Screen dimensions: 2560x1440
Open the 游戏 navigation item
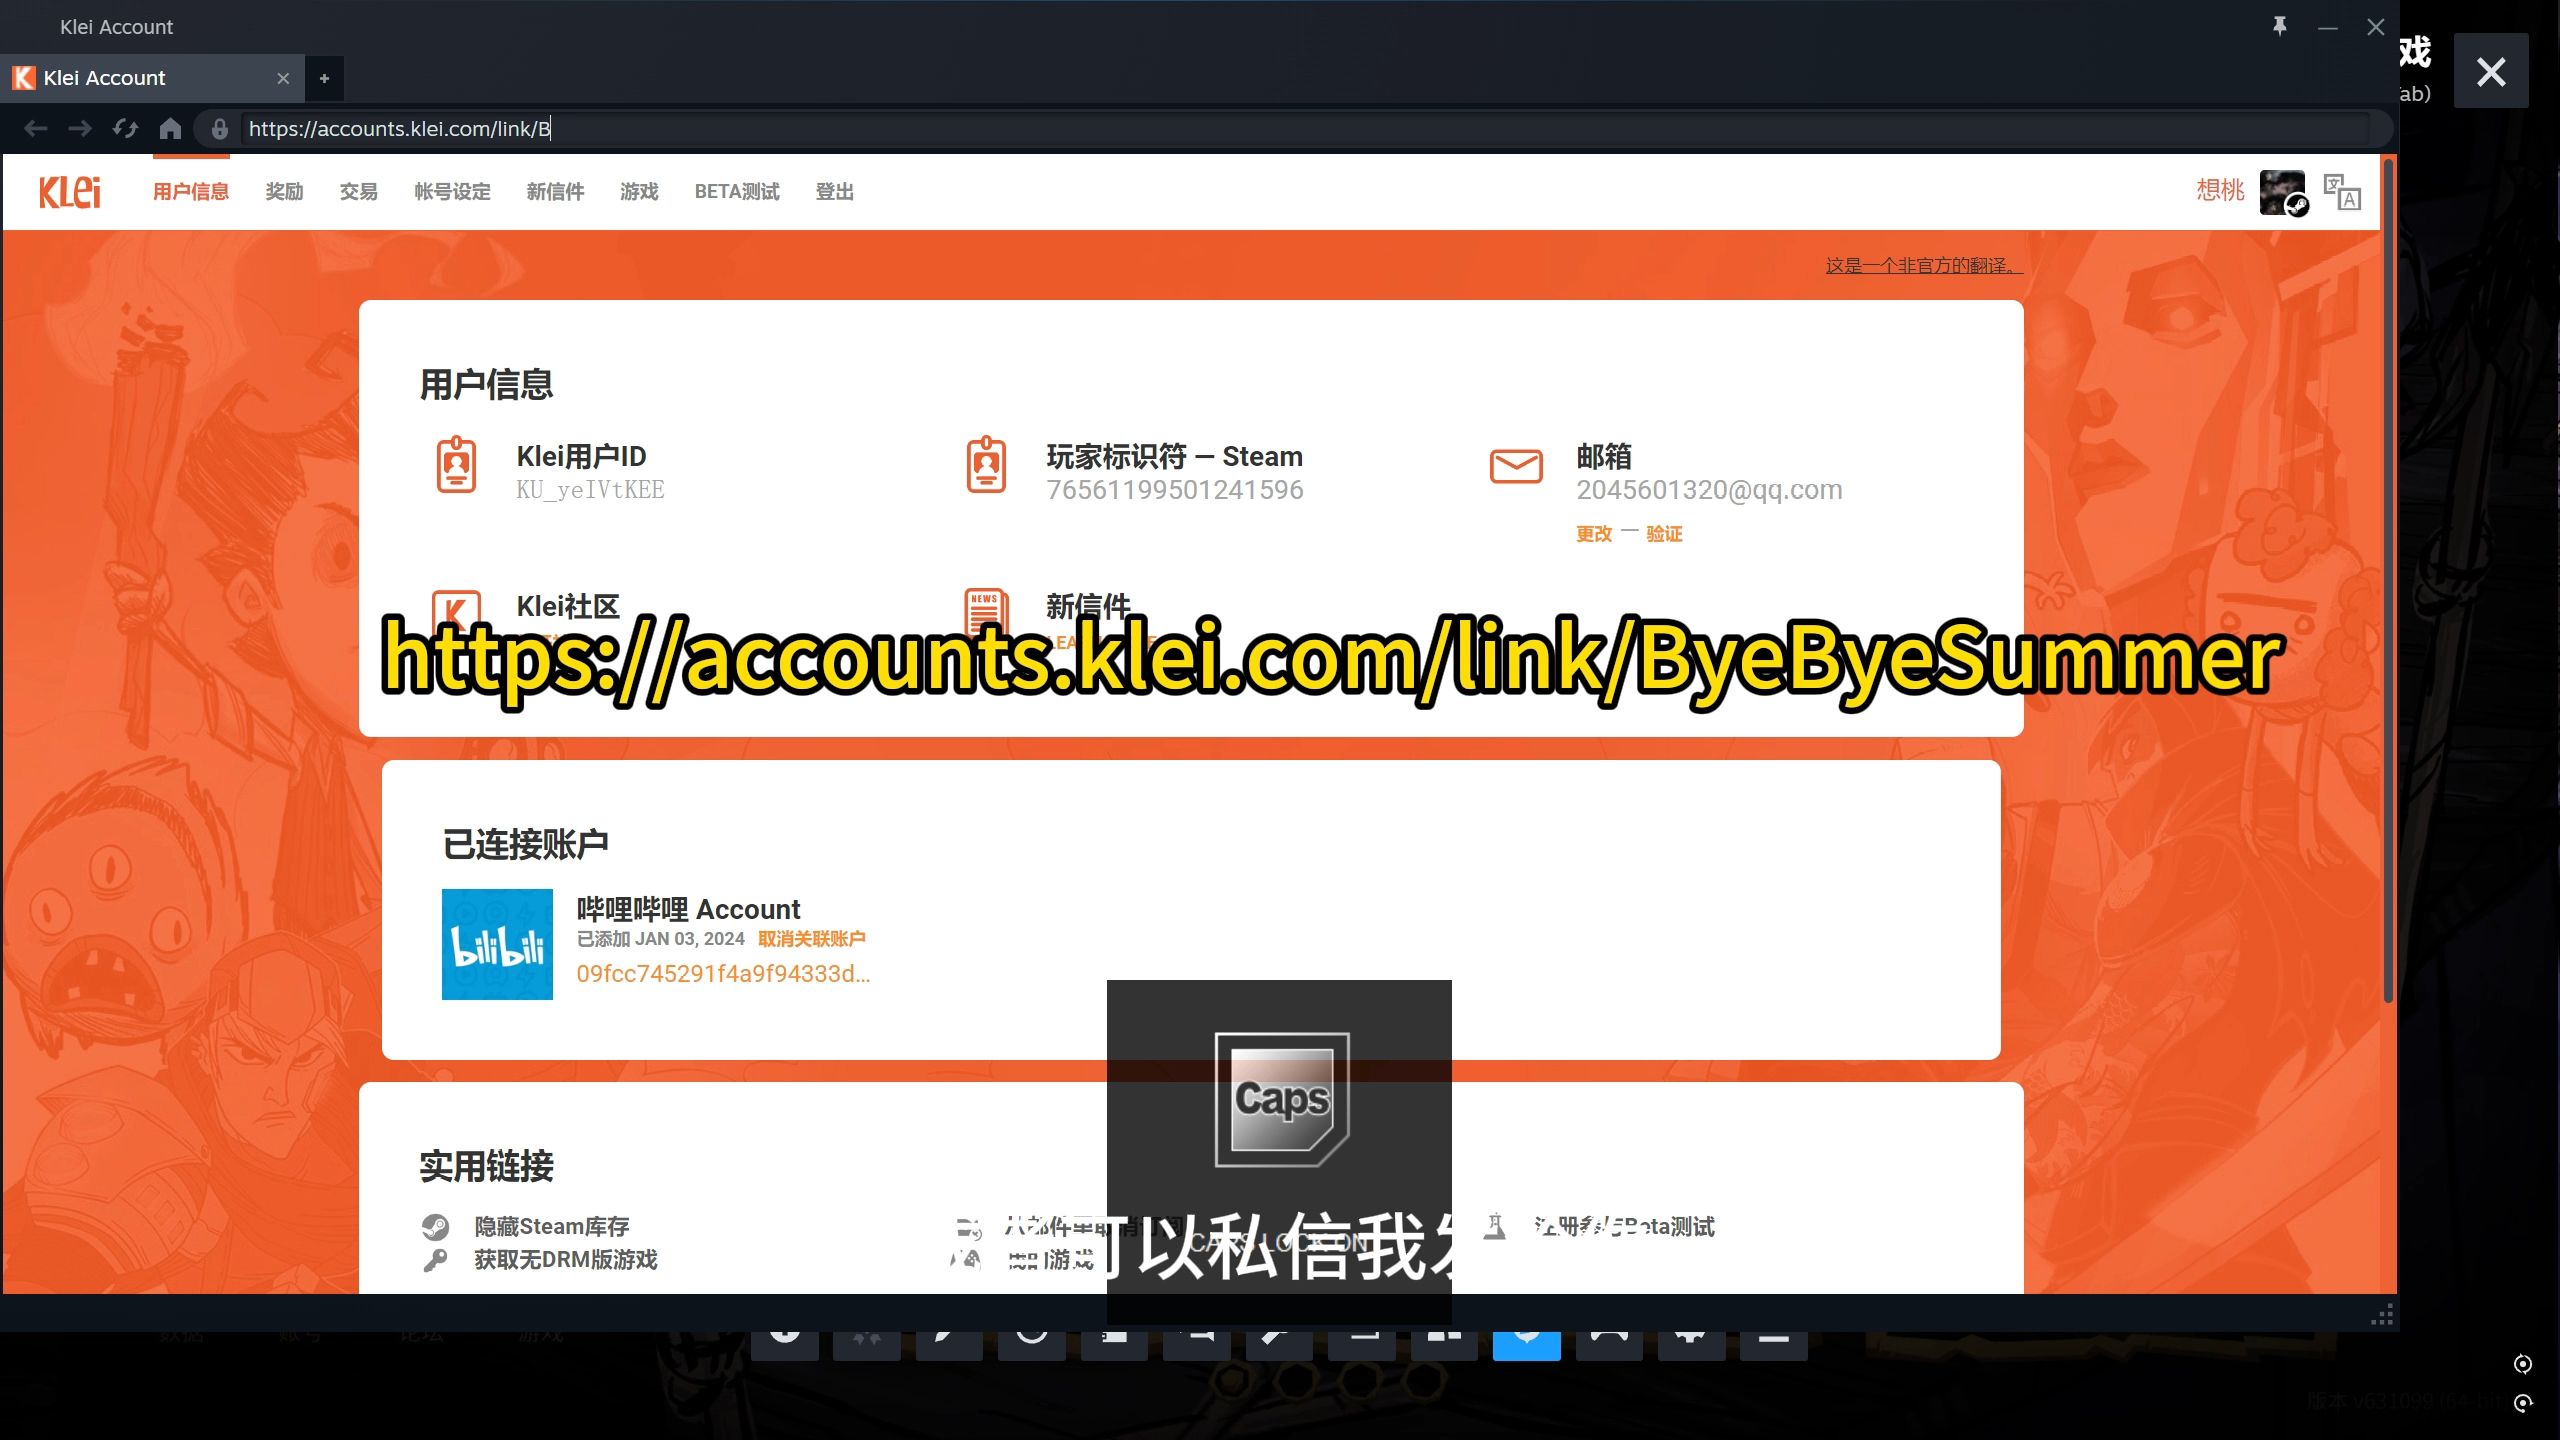(x=639, y=191)
